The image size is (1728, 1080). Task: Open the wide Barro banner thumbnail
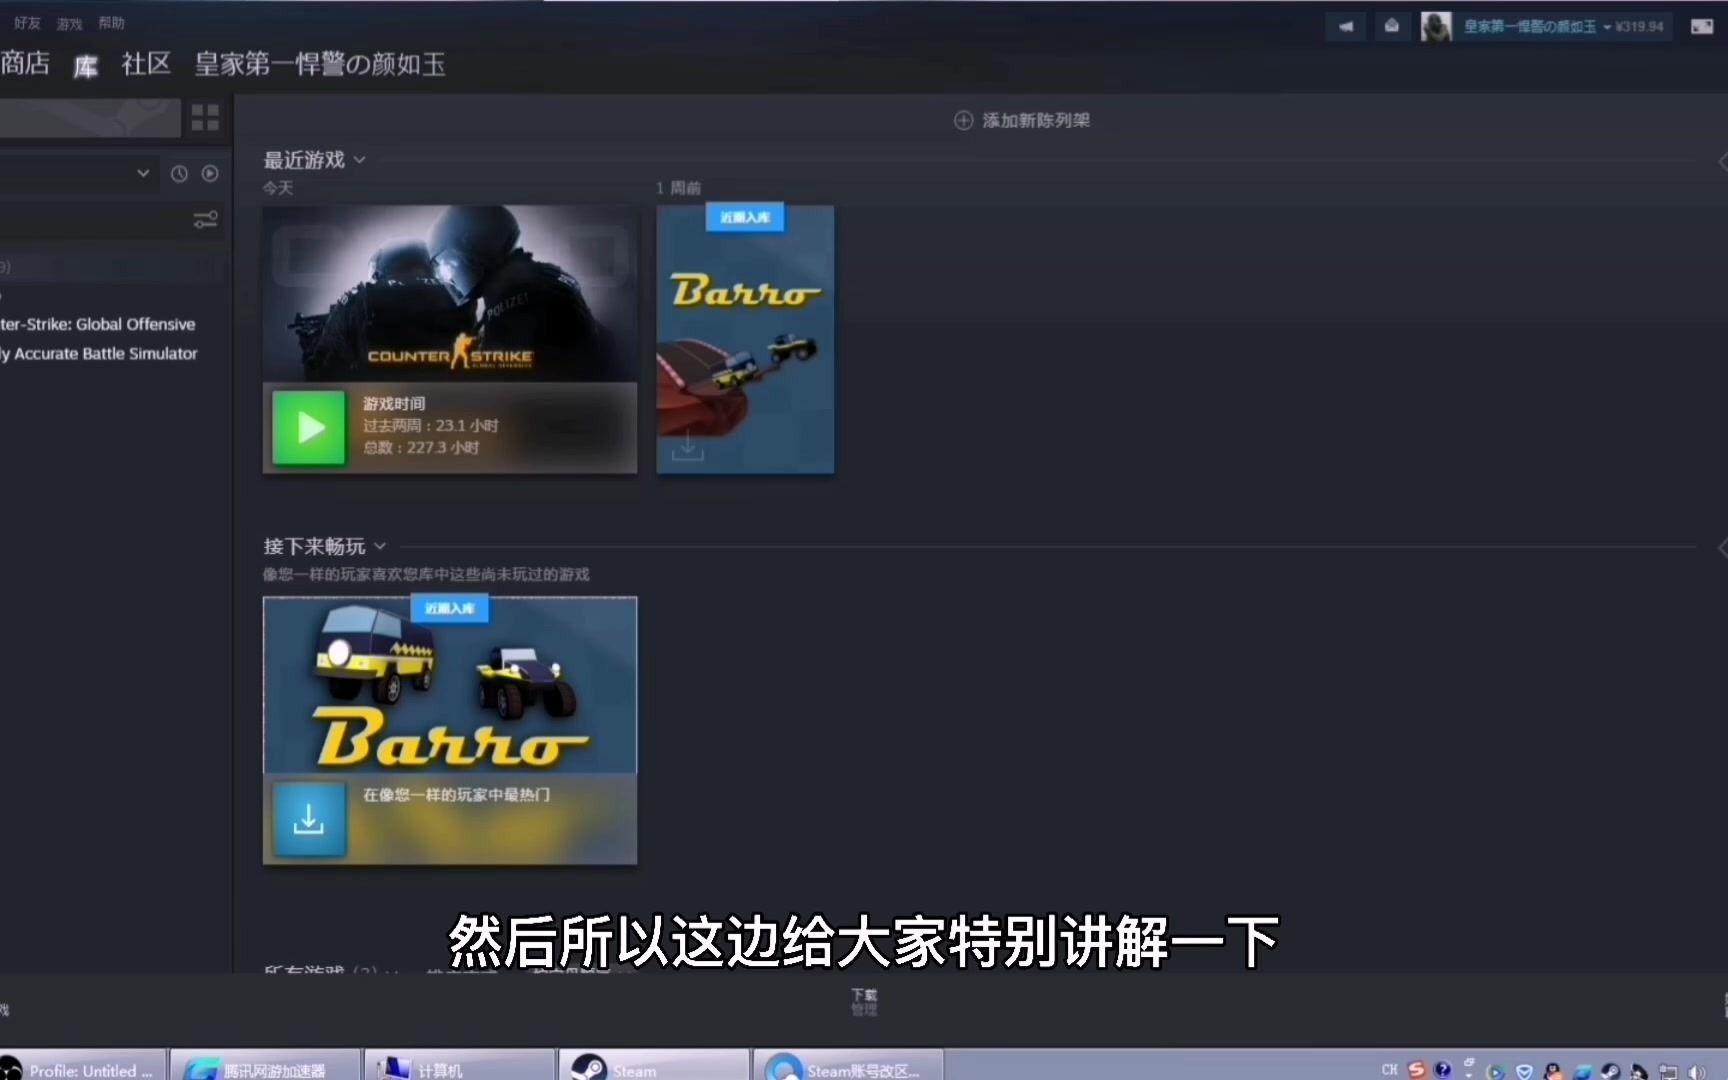point(450,685)
